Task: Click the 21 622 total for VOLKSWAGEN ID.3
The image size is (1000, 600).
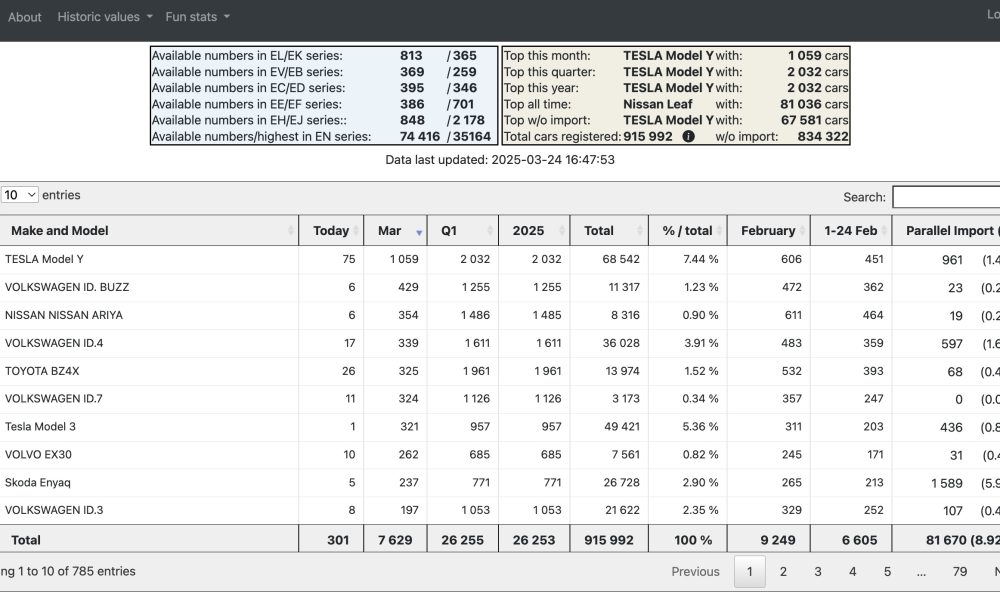Action: tap(622, 511)
